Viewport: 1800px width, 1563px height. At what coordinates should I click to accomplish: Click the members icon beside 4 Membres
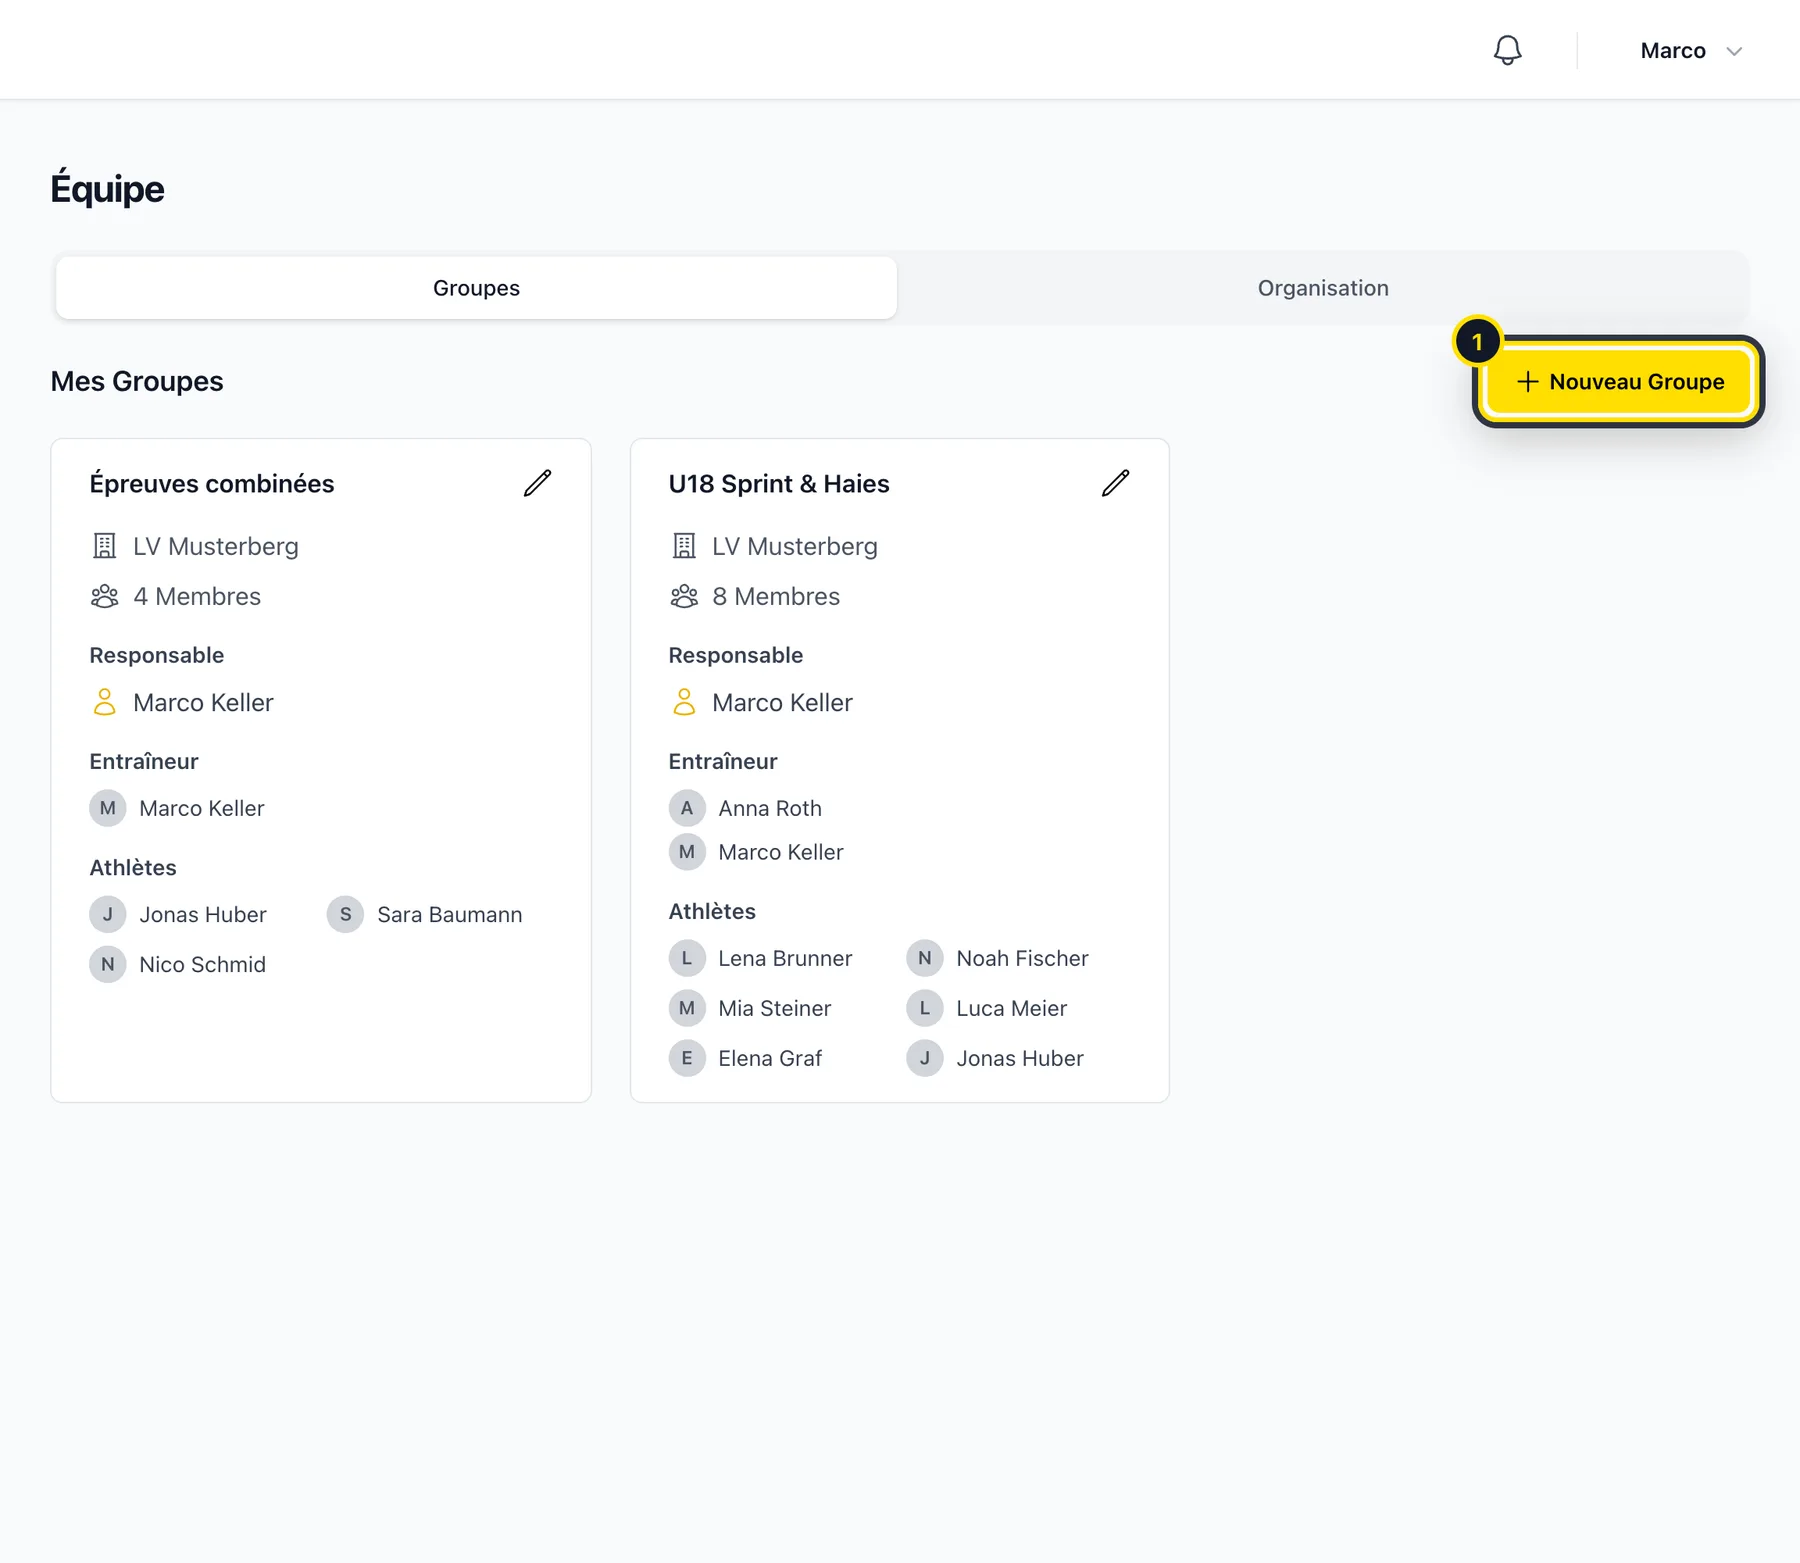point(105,596)
